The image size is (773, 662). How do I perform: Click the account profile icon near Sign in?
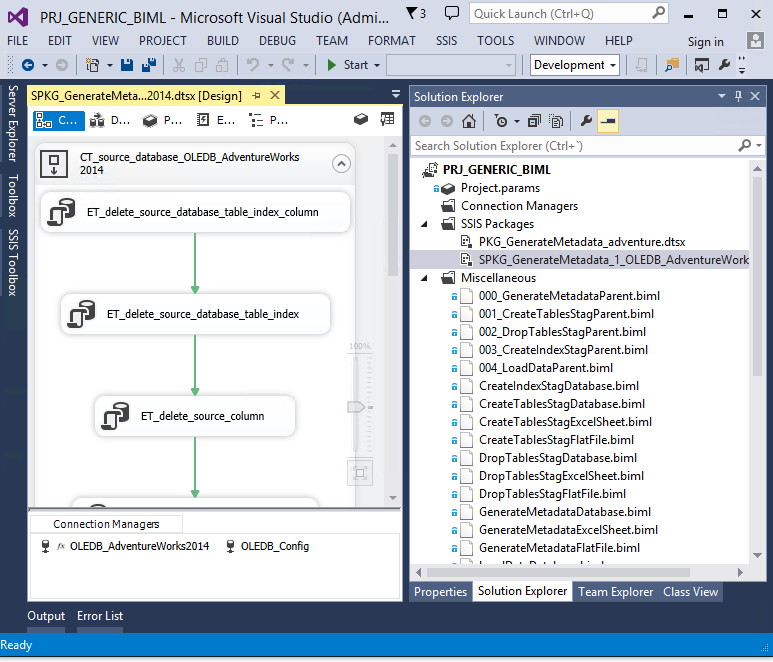(x=755, y=41)
